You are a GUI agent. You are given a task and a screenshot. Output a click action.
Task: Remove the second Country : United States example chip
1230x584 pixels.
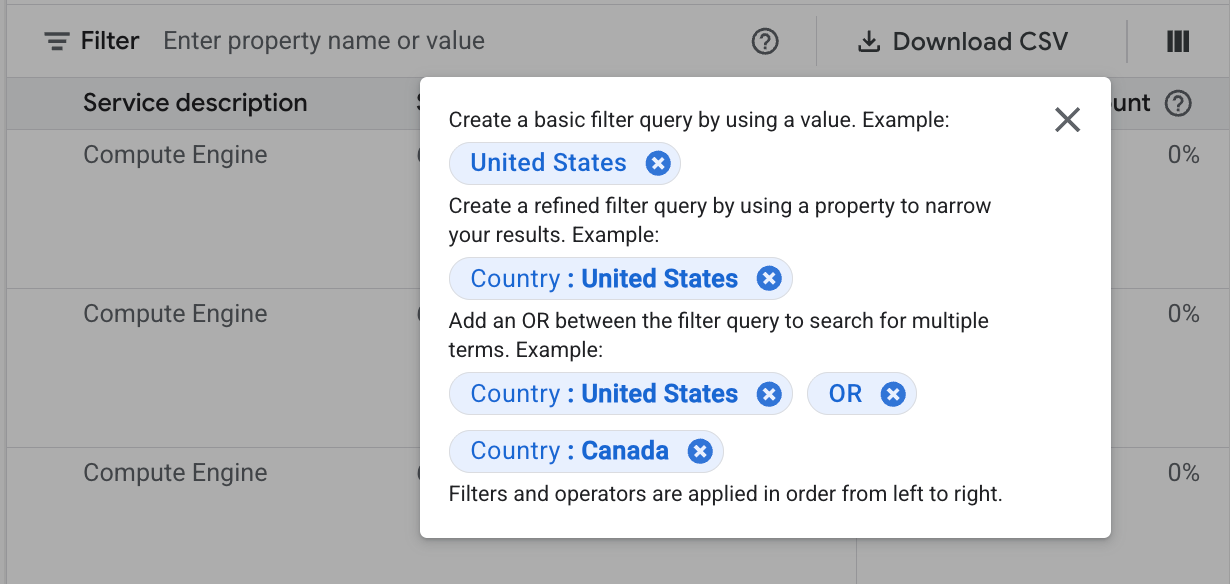pyautogui.click(x=769, y=393)
